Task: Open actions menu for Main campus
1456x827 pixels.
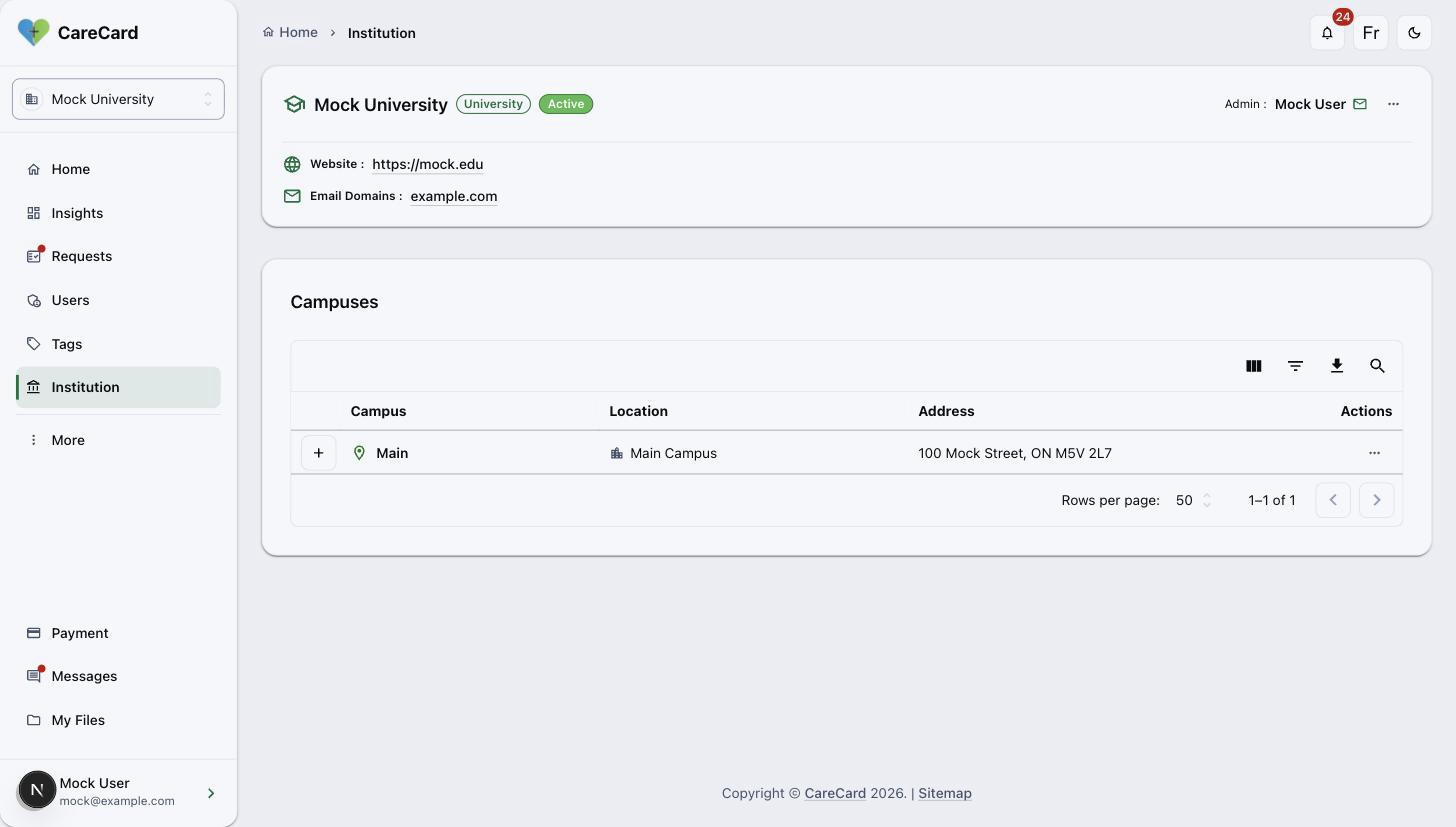Action: coord(1374,453)
